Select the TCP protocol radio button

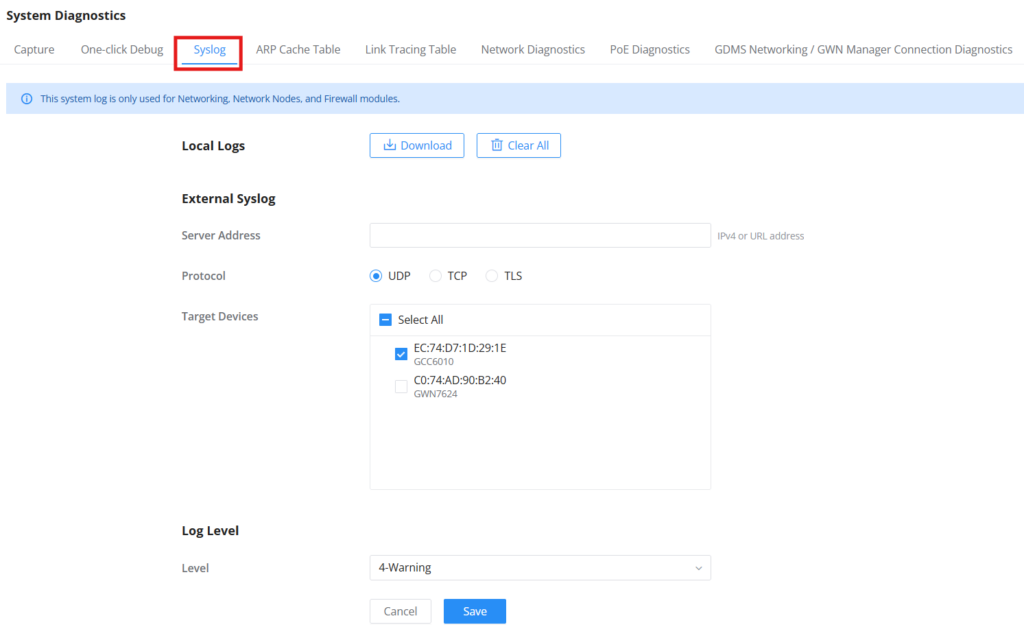(x=435, y=276)
